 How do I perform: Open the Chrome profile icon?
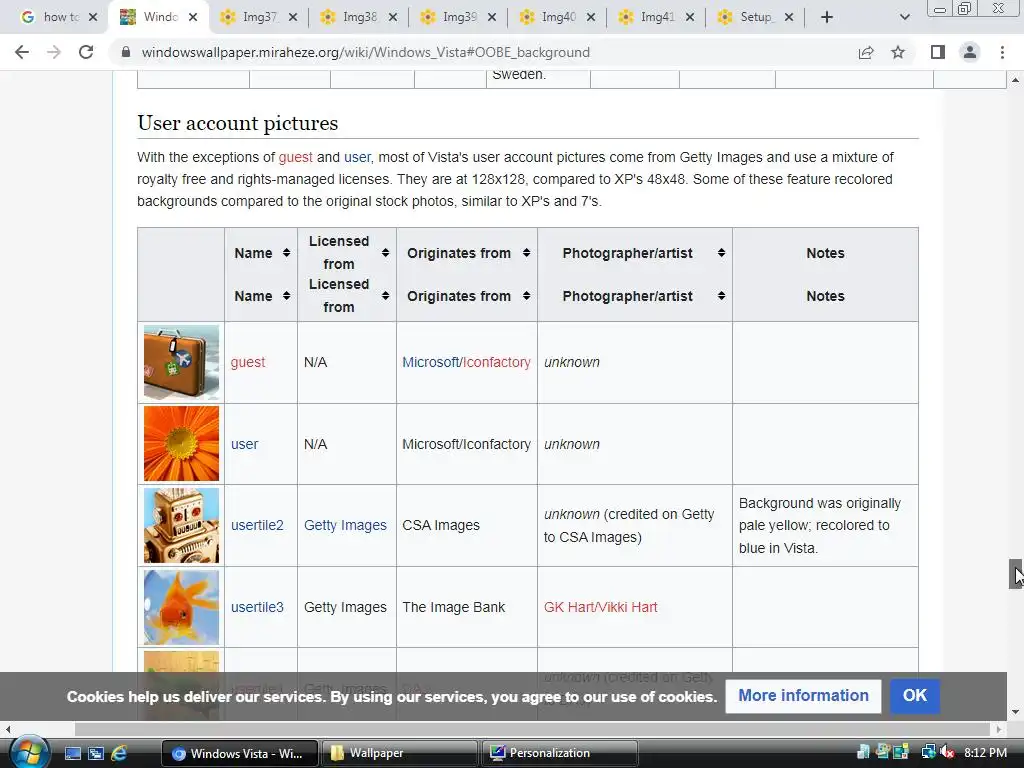tap(970, 52)
